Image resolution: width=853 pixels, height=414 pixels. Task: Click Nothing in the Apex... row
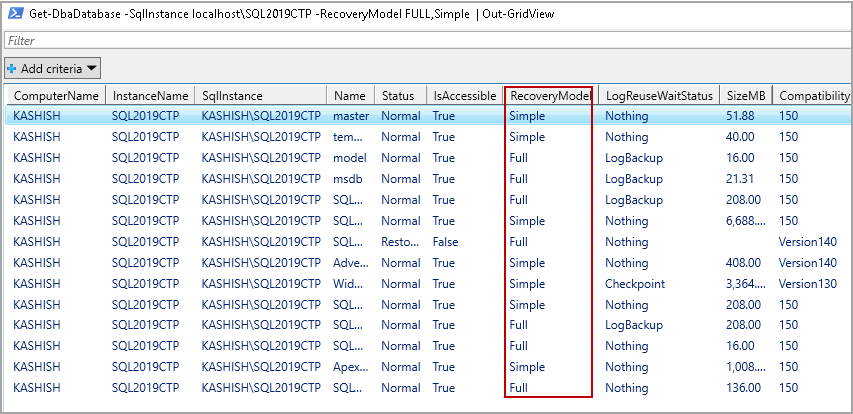point(627,367)
